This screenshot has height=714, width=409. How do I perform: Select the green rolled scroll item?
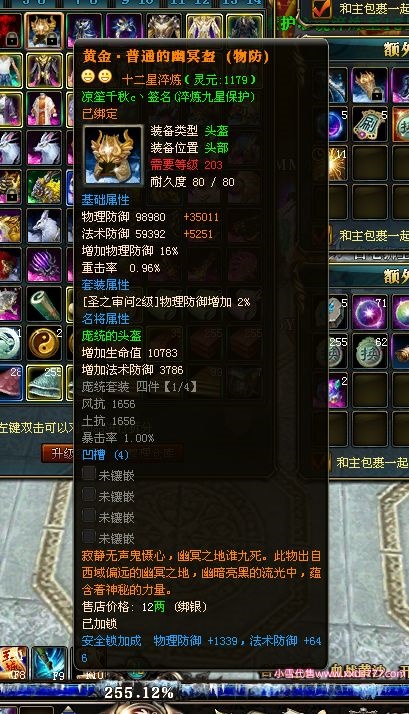[44, 303]
